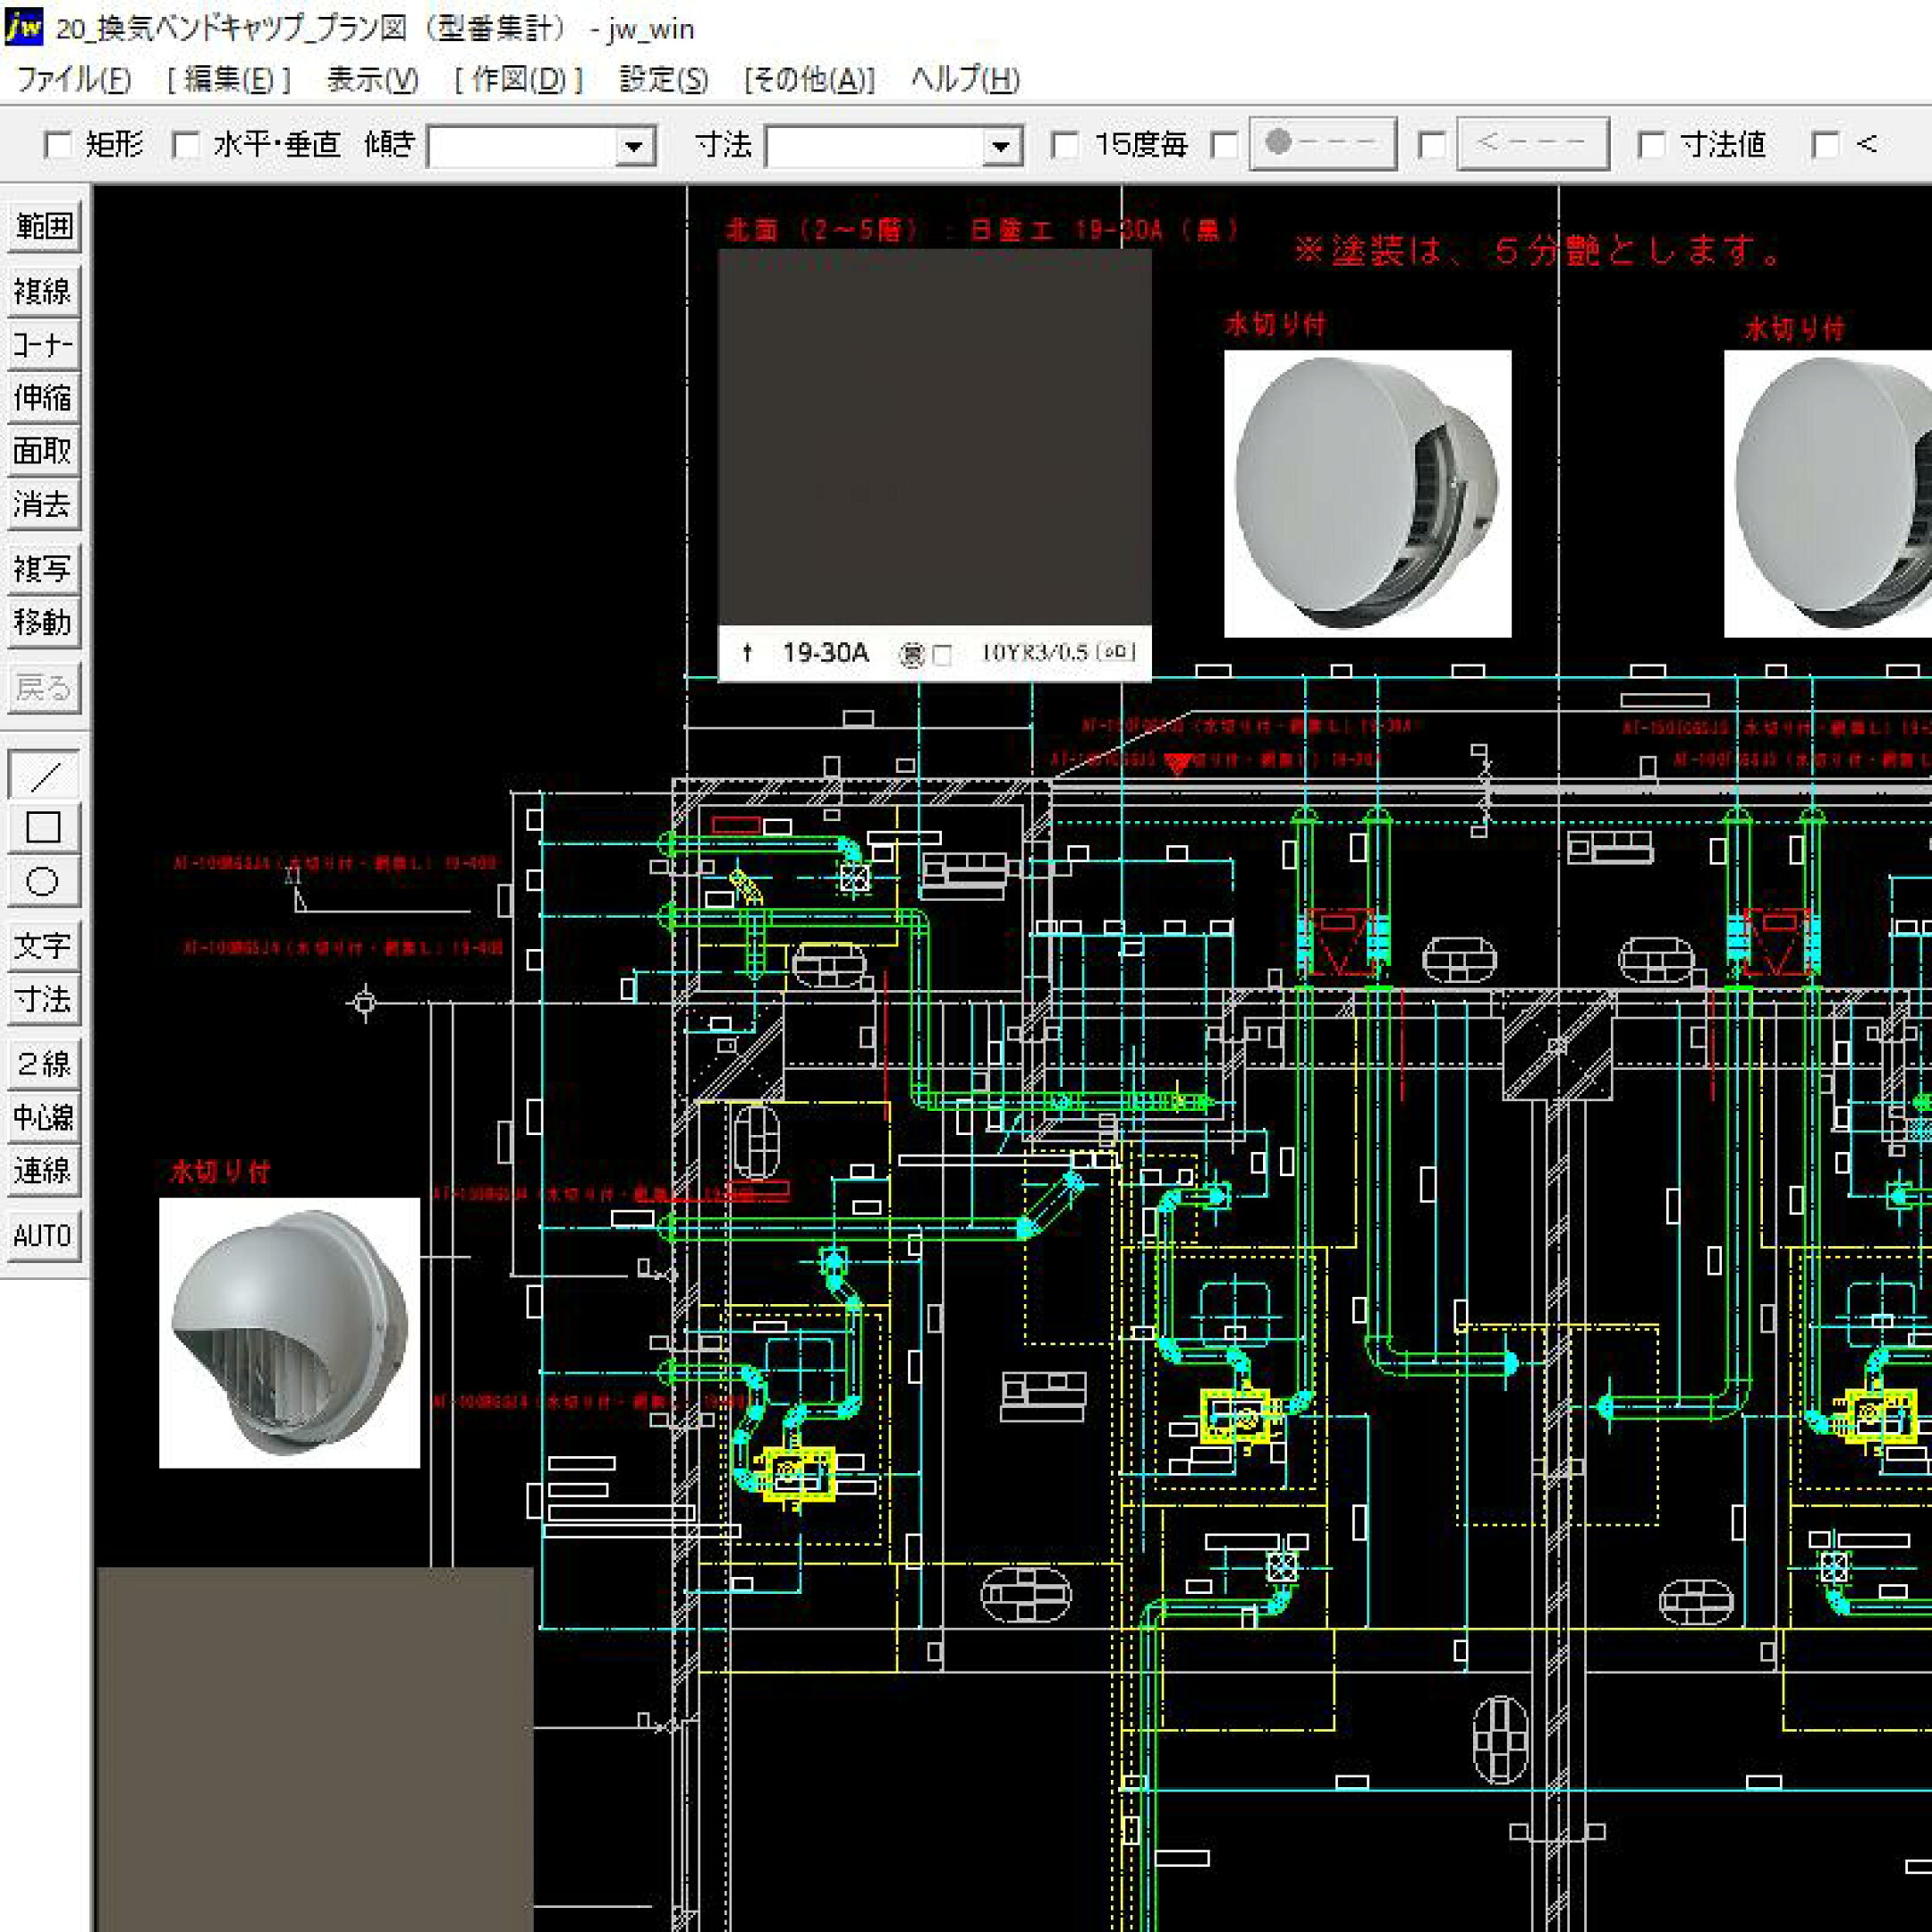This screenshot has width=1932, height=1932.
Task: Enable the 矩形 (rectangle) checkbox
Action: click(x=56, y=144)
